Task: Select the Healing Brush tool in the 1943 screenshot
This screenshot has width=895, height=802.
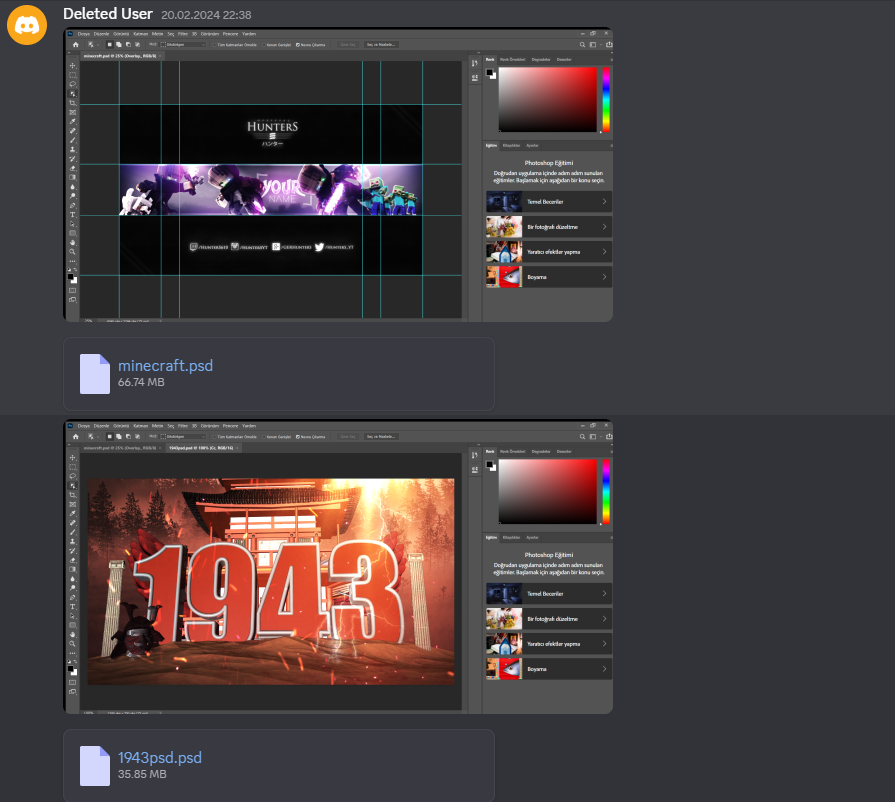Action: tap(72, 523)
